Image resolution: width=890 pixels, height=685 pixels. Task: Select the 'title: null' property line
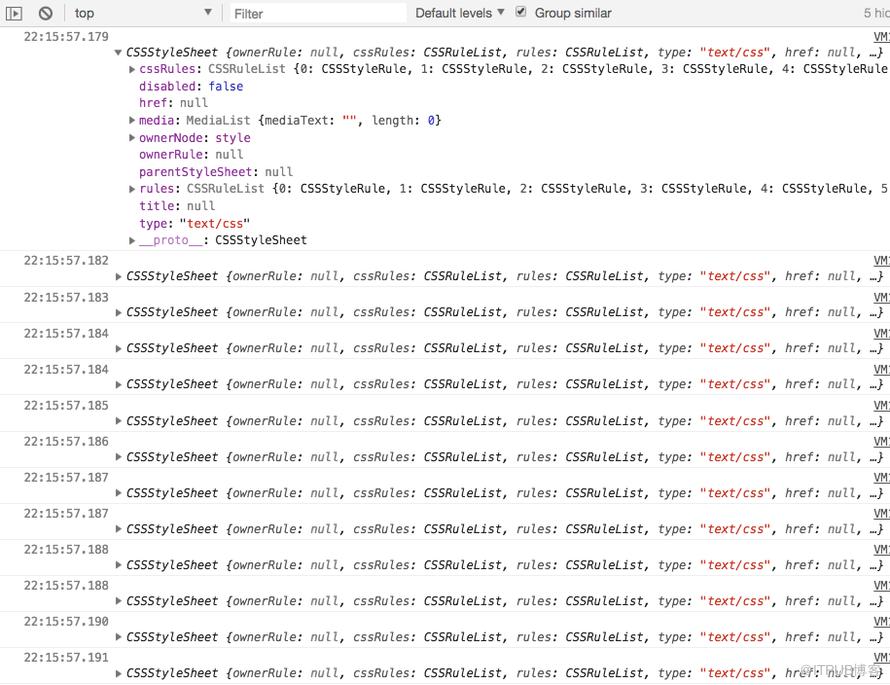[x=177, y=206]
